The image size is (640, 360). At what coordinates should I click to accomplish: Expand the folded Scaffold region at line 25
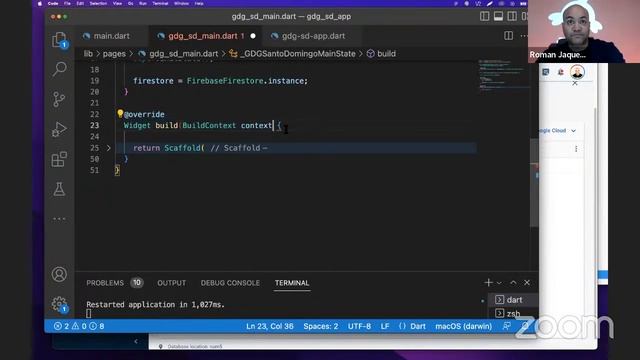coord(109,148)
